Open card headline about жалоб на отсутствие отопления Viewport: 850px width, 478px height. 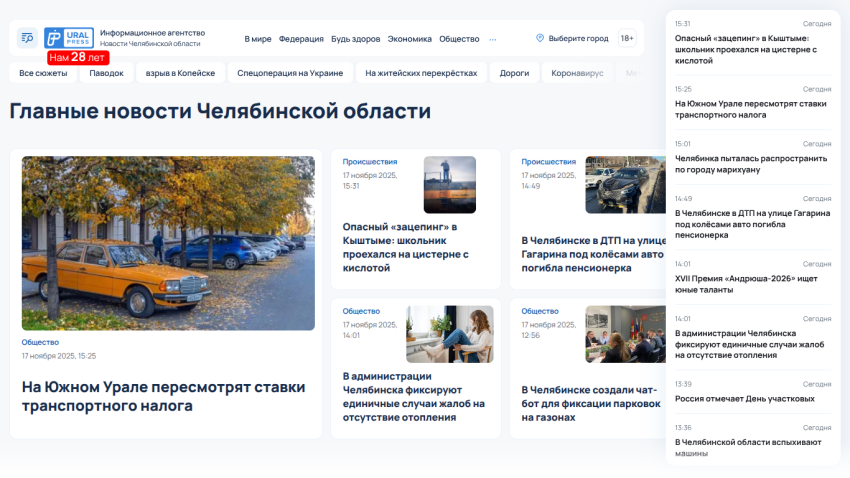click(413, 397)
